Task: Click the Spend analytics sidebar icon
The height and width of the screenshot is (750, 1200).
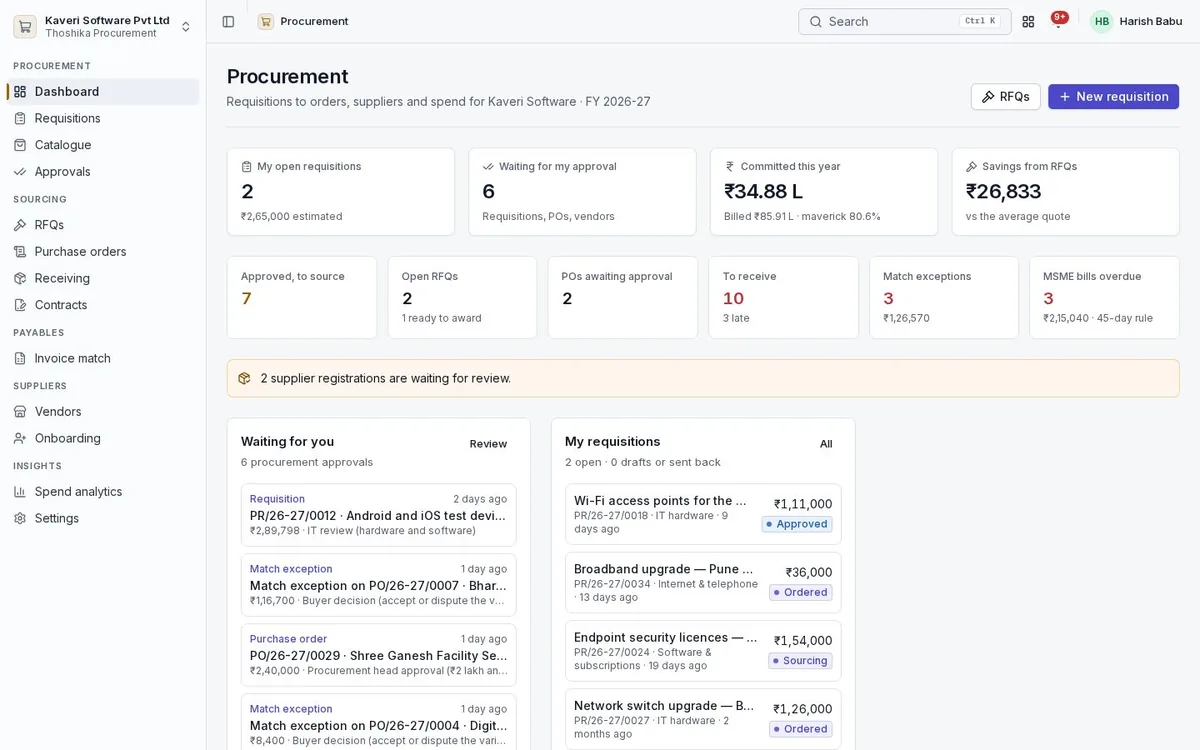Action: click(20, 492)
